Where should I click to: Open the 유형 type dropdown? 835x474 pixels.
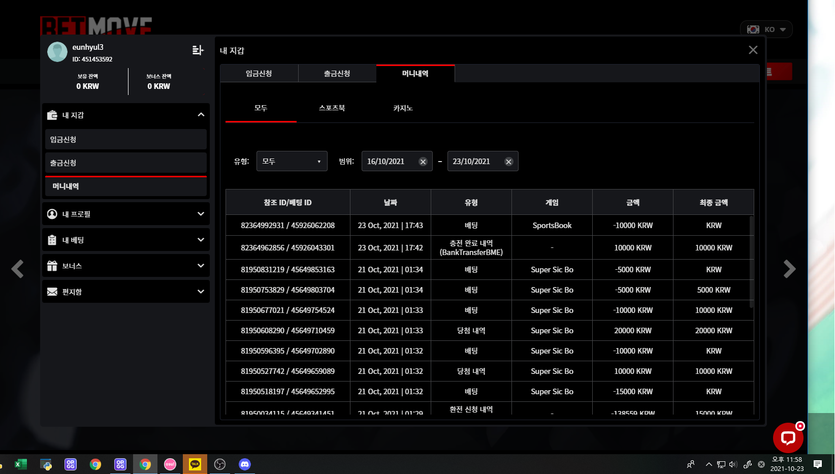pos(292,161)
